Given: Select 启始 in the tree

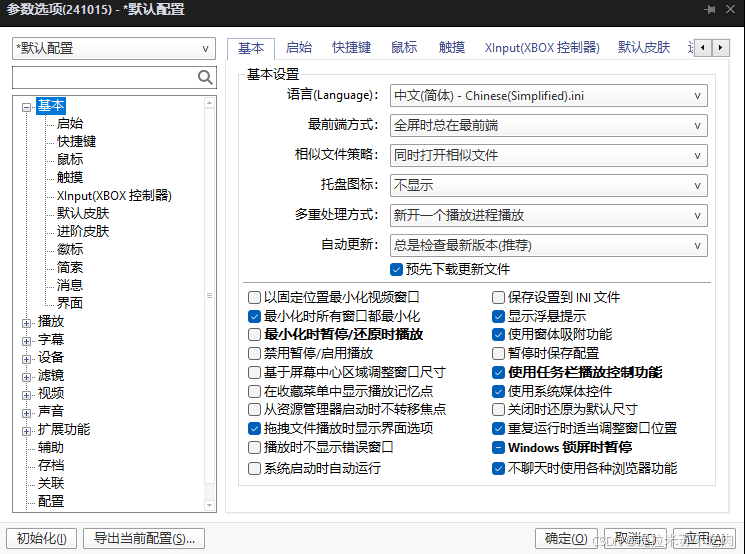Looking at the screenshot, I should 70,124.
